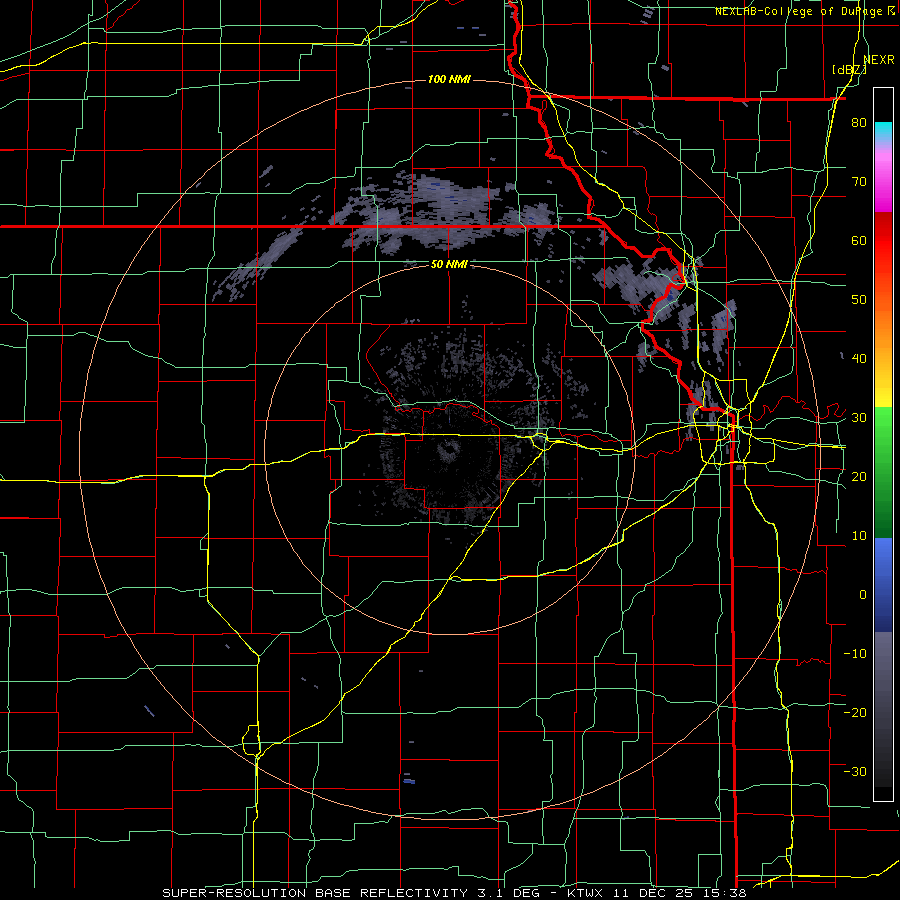Click the -10 value on color scale
The width and height of the screenshot is (900, 900).
pyautogui.click(x=855, y=653)
